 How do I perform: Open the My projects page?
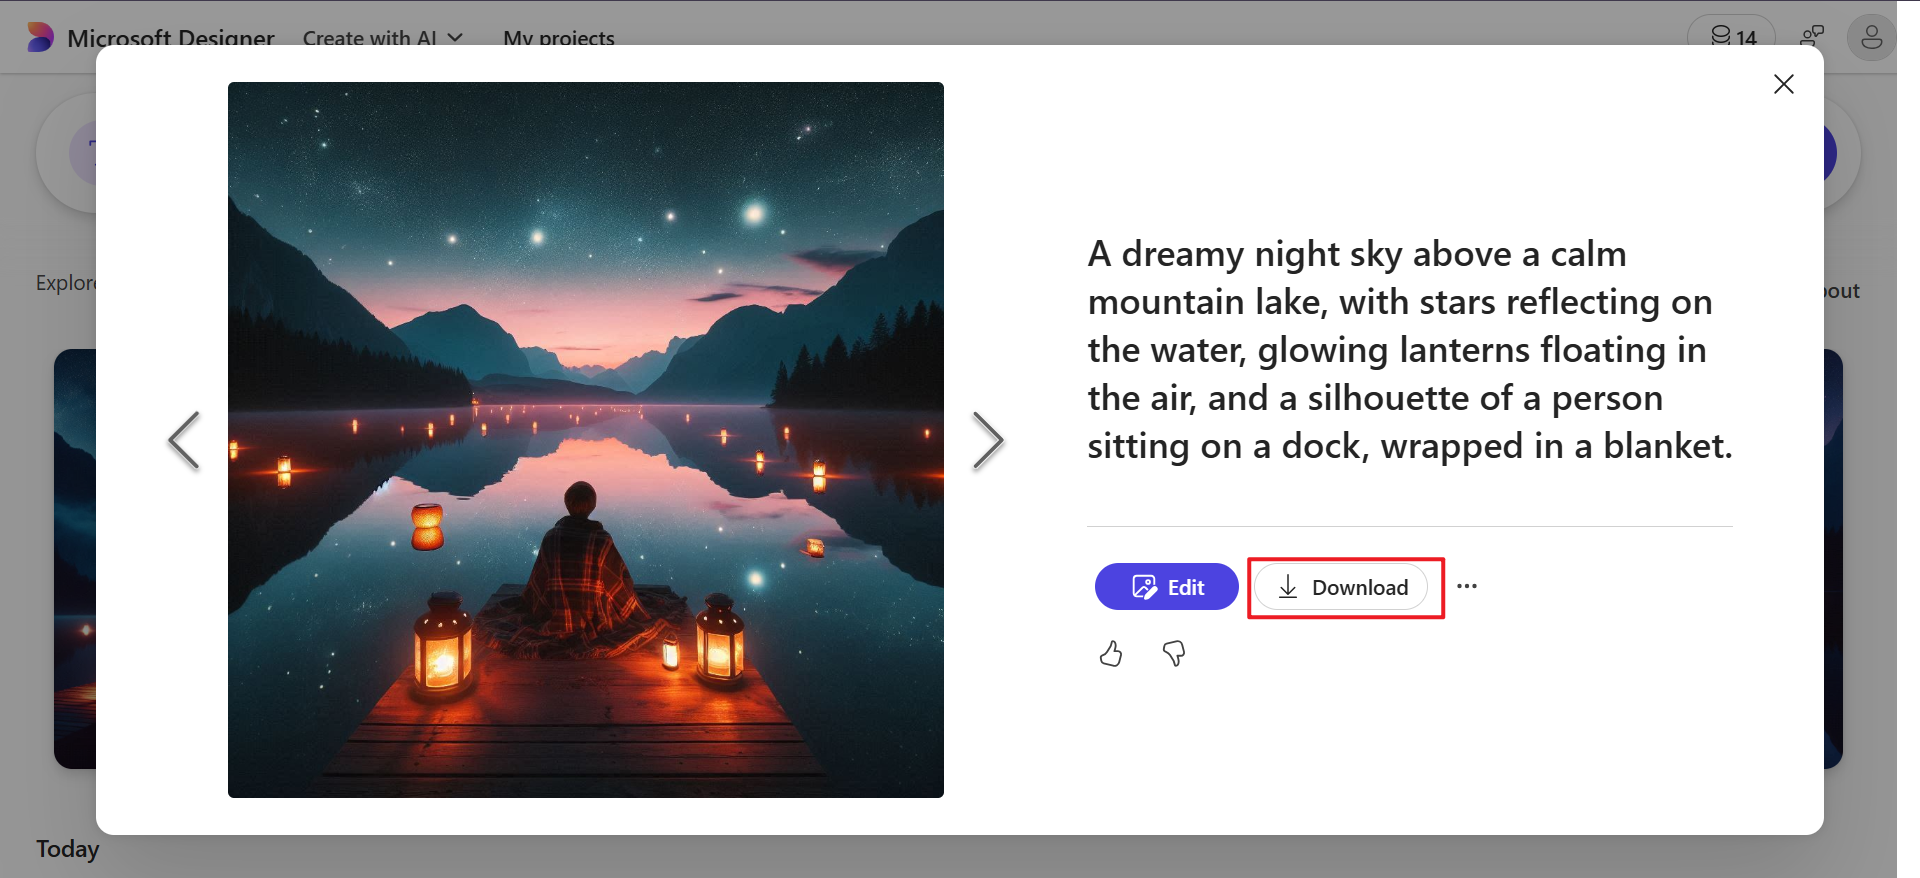[559, 38]
